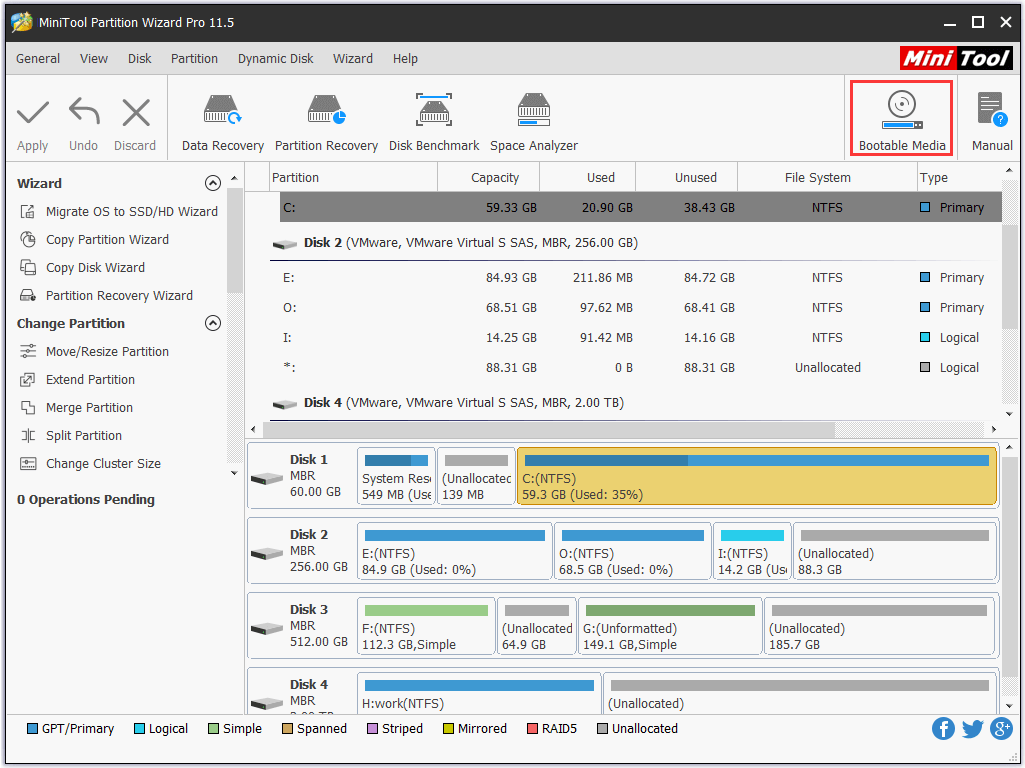This screenshot has width=1025, height=768.
Task: Click the Copy Disk Wizard icon
Action: point(27,267)
